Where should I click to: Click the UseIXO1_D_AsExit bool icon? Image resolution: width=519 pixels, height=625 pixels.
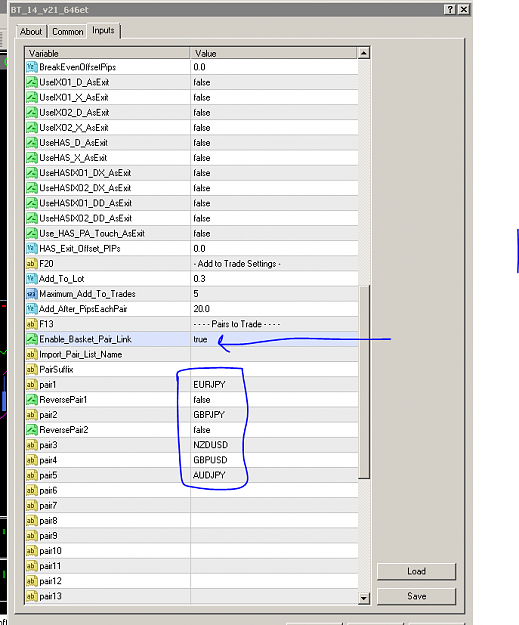coord(31,82)
